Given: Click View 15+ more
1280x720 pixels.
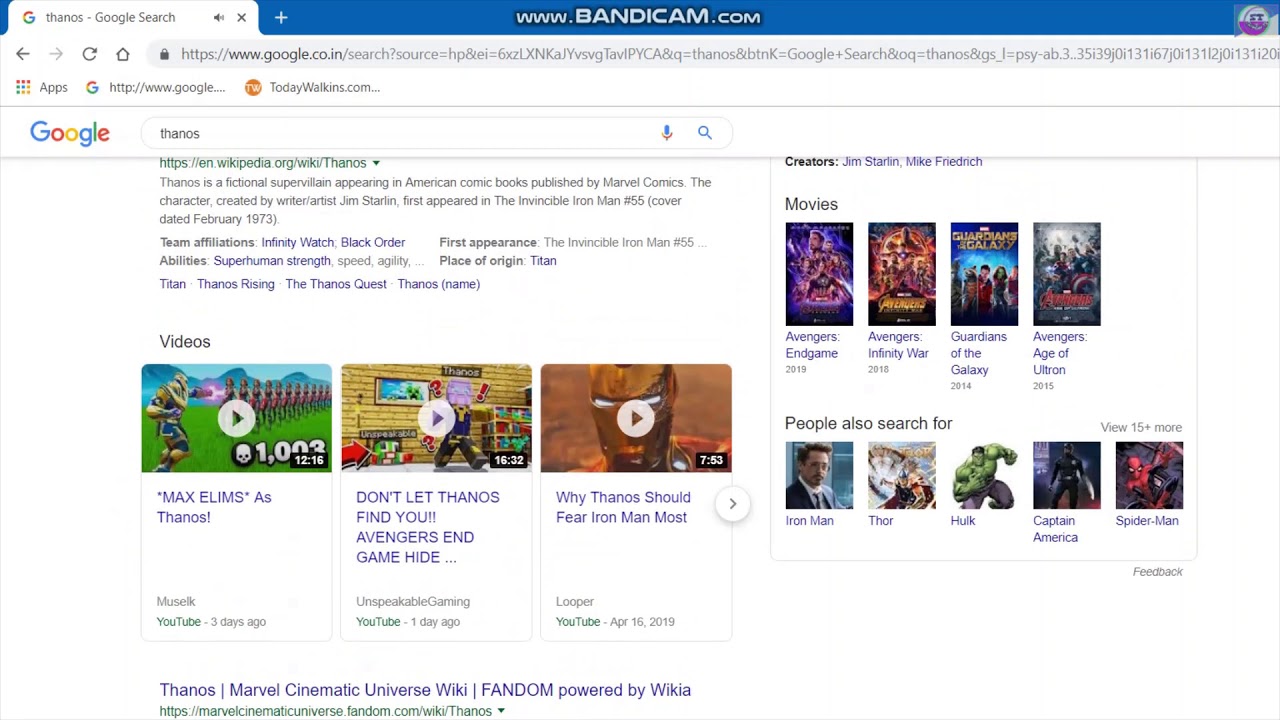Looking at the screenshot, I should point(1141,427).
